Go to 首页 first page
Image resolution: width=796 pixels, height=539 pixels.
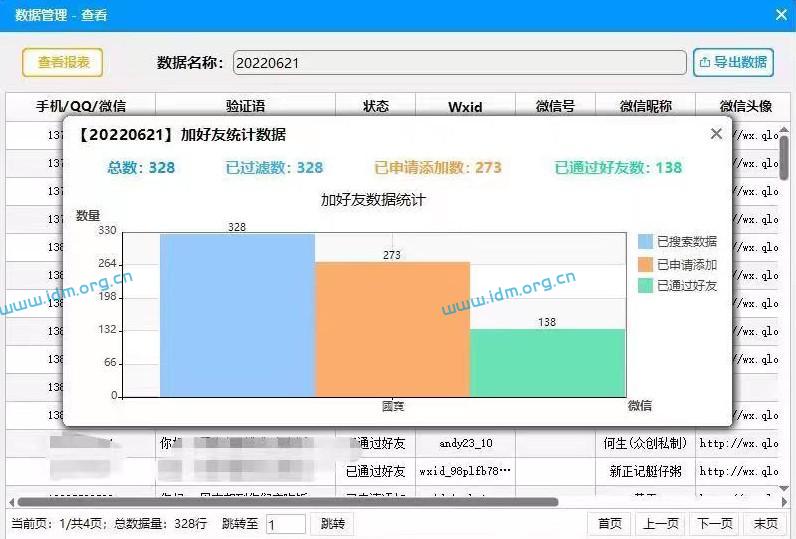pyautogui.click(x=610, y=524)
